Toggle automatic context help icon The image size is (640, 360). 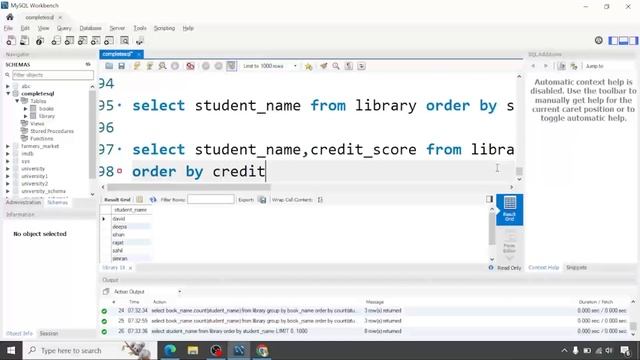(574, 66)
